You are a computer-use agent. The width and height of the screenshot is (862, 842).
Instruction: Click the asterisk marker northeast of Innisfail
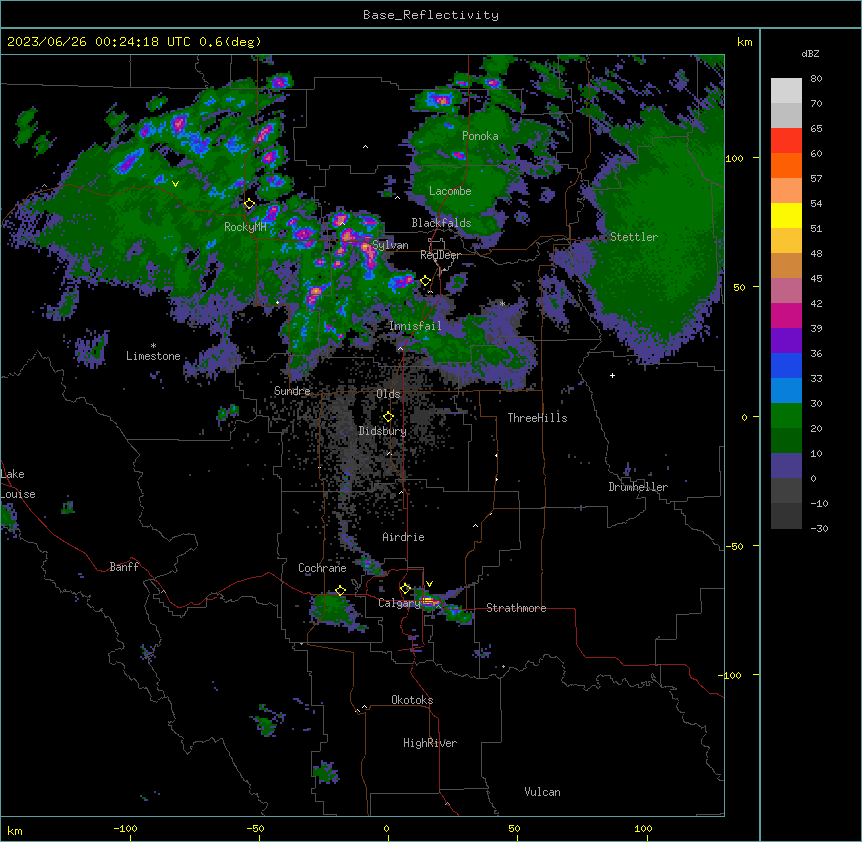click(502, 303)
